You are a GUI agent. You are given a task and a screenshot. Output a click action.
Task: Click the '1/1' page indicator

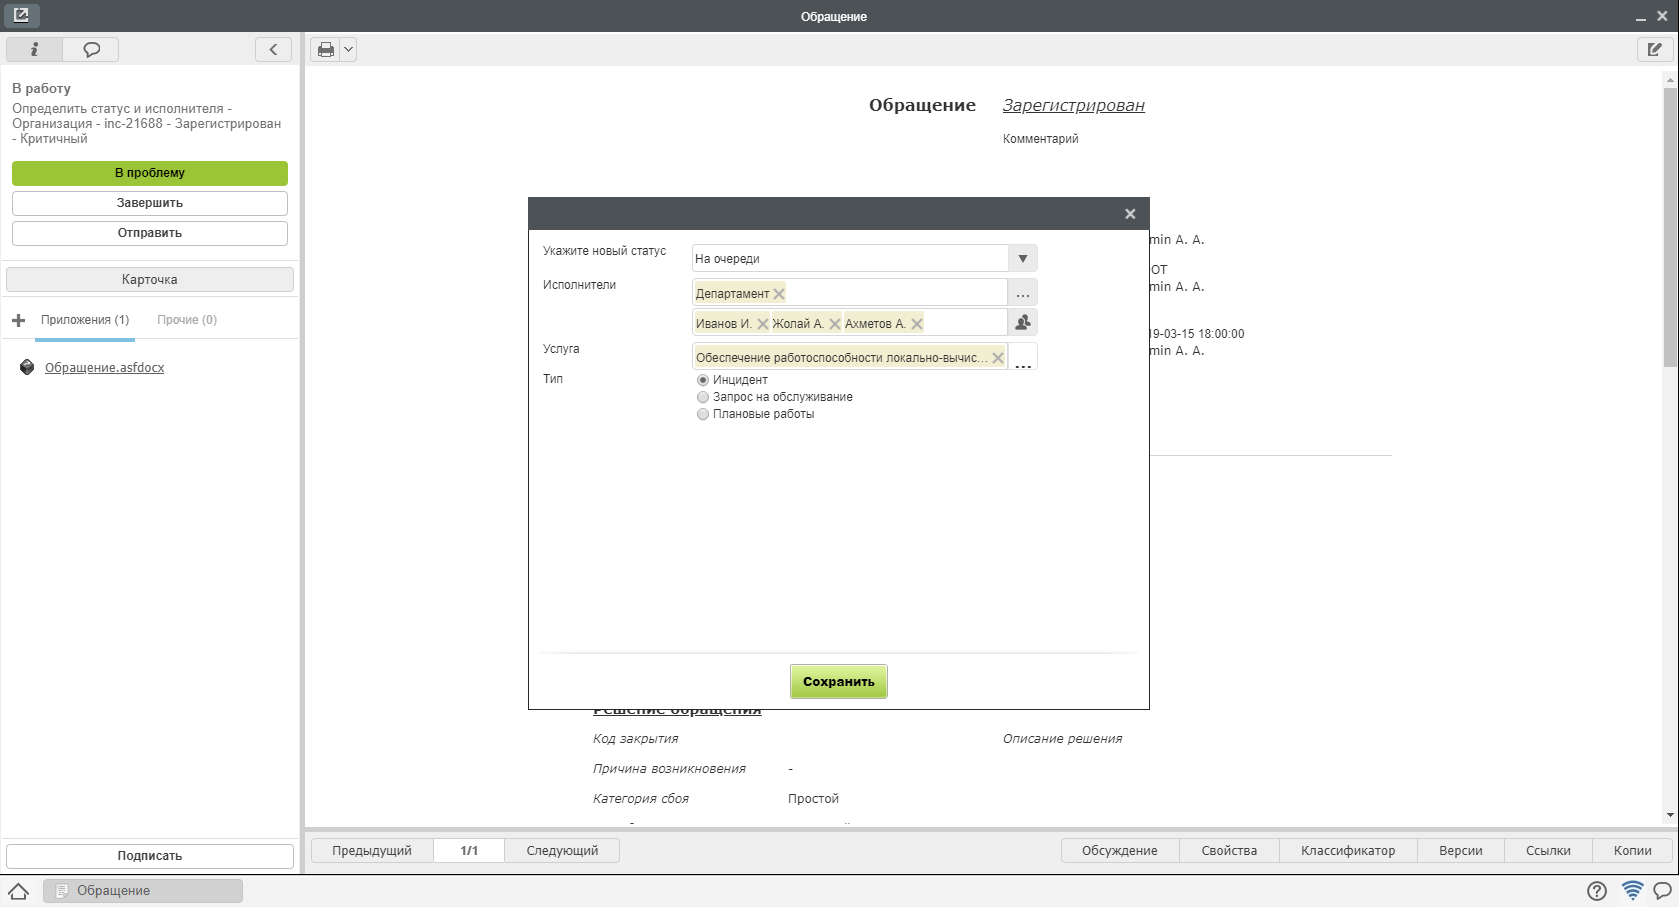[x=469, y=851]
